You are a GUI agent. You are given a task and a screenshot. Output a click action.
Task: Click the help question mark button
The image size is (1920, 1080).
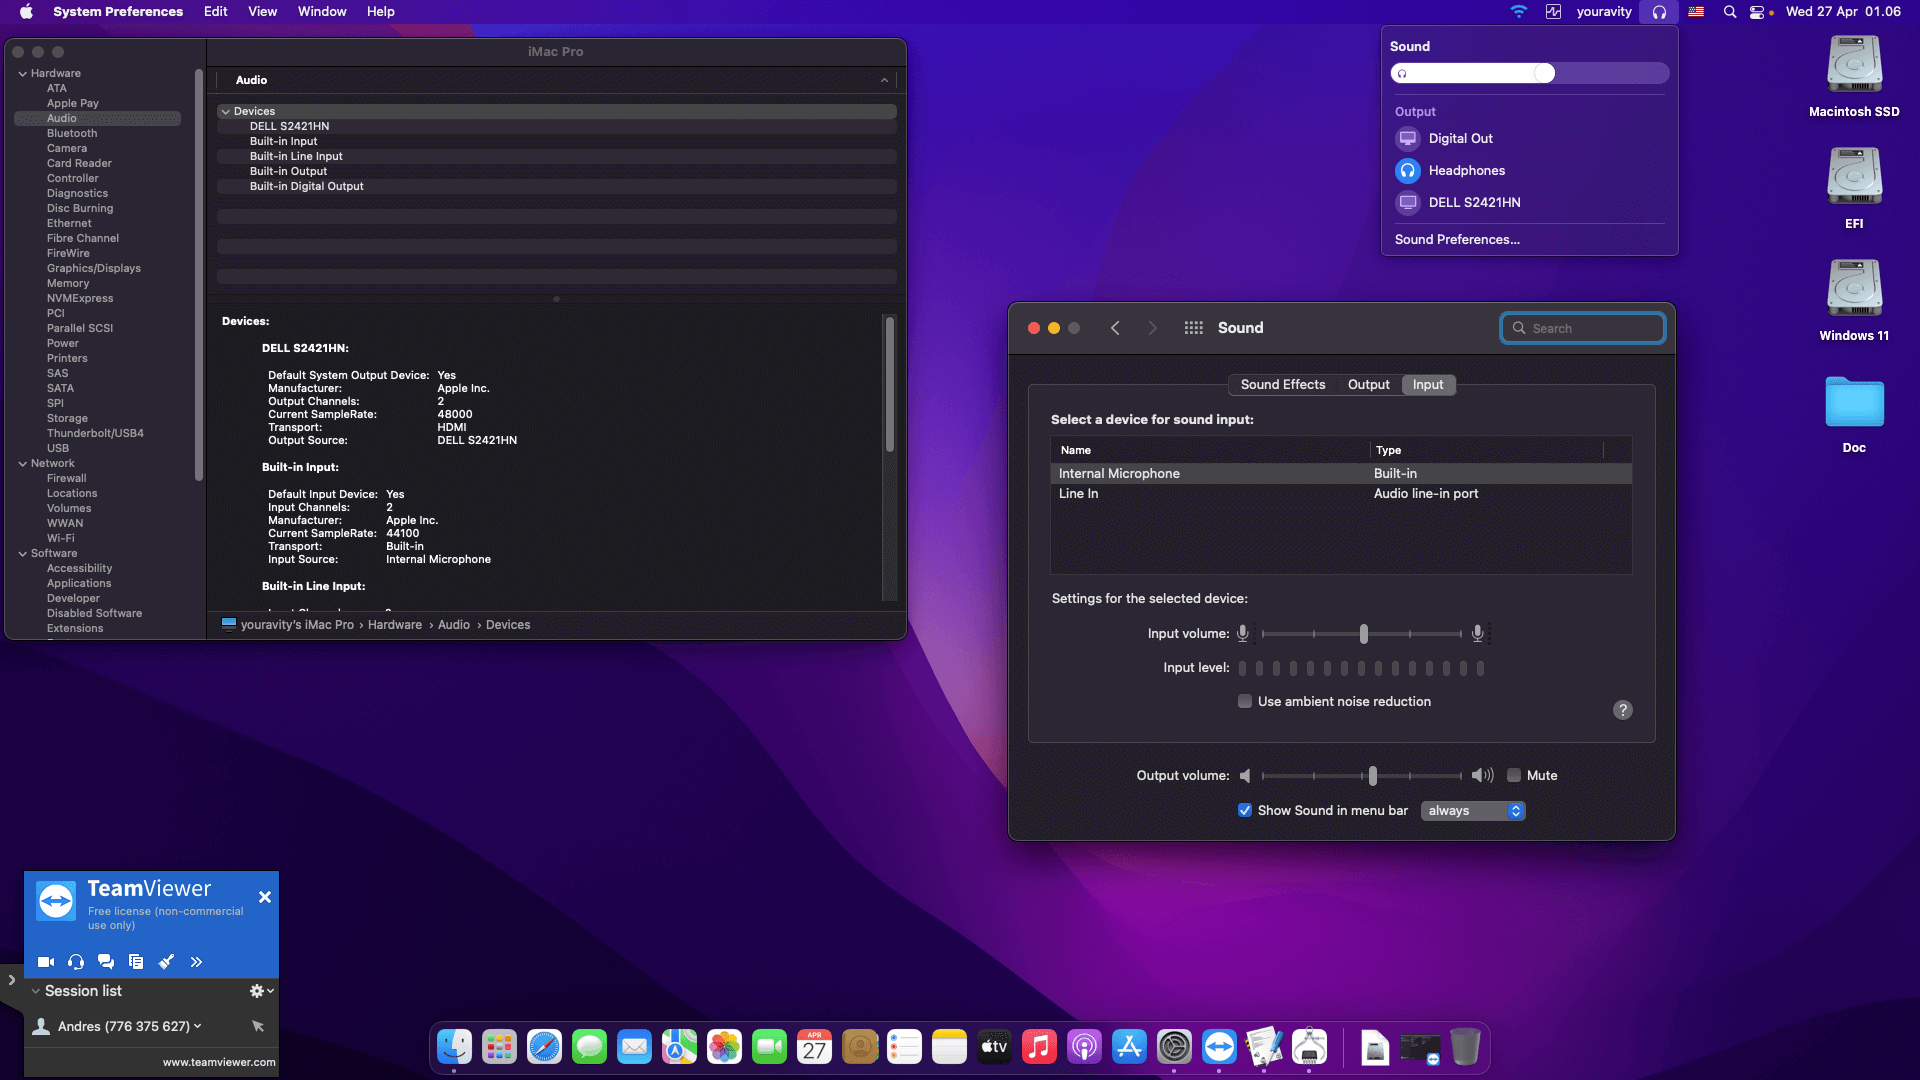pos(1623,710)
